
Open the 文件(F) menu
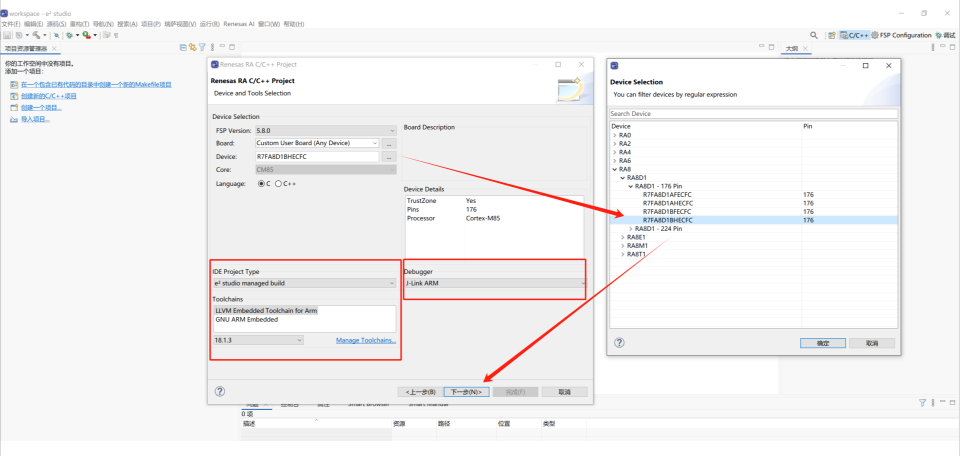coord(10,24)
